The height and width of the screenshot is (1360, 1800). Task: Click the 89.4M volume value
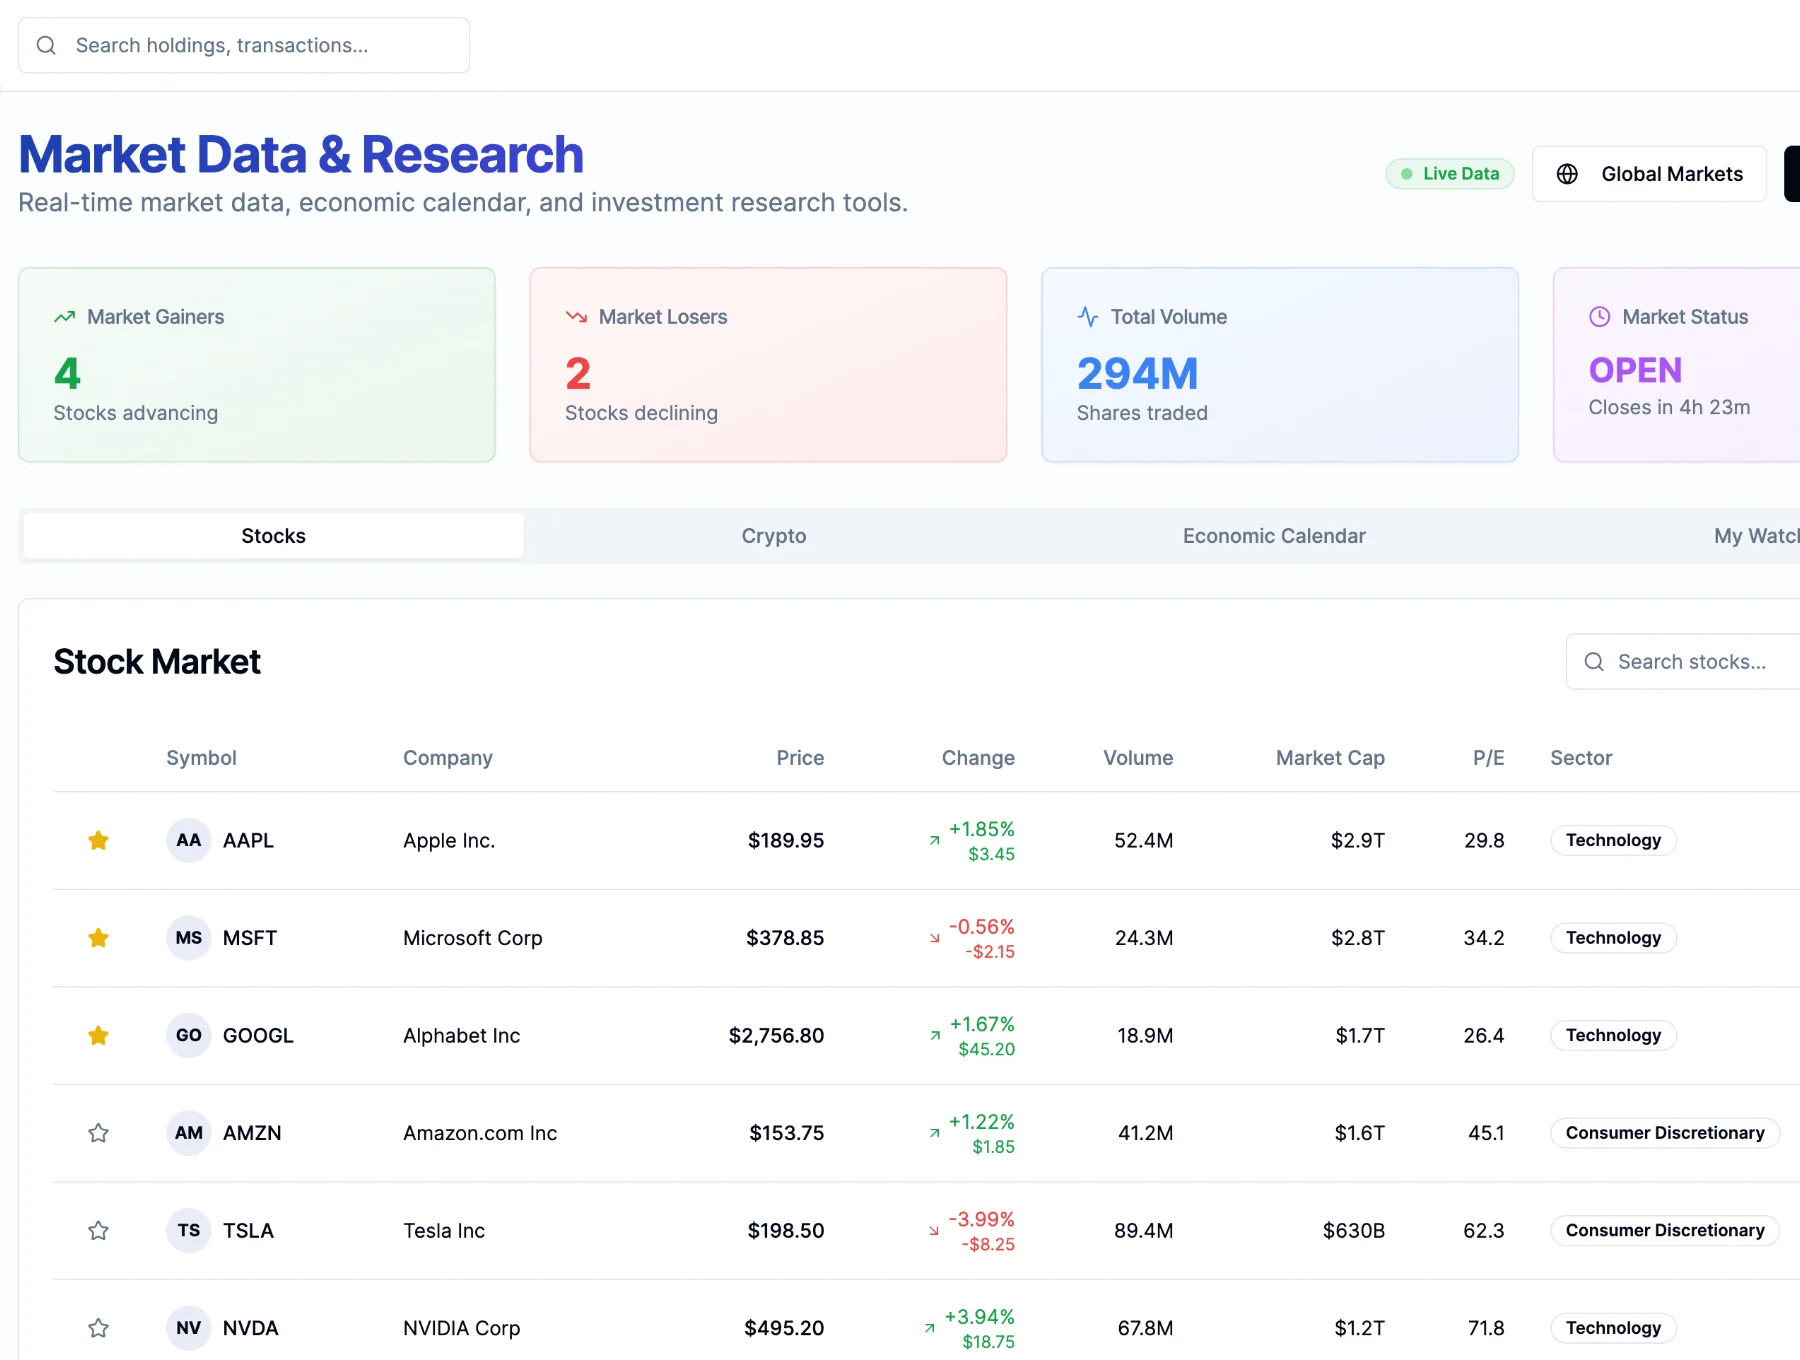[x=1144, y=1231]
